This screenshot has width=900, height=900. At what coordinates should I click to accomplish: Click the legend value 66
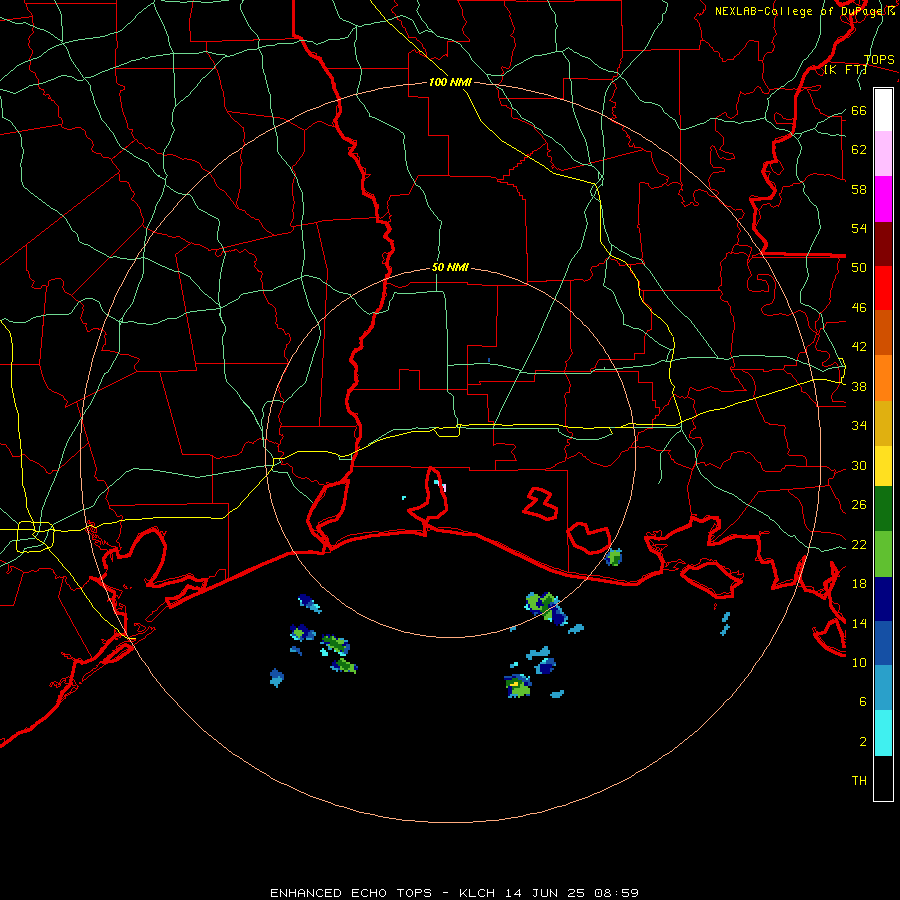859,110
